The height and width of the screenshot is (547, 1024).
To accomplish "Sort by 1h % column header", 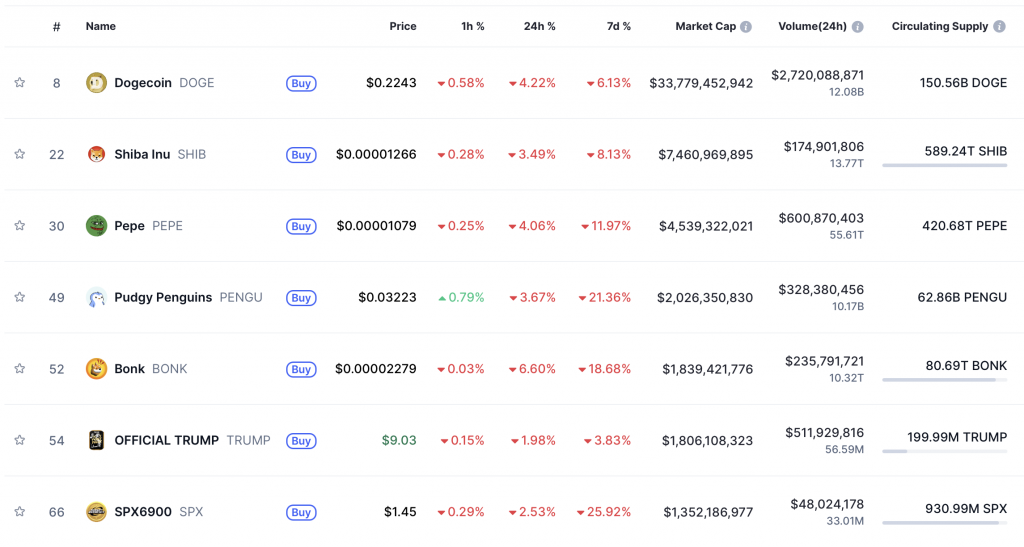I will point(473,27).
